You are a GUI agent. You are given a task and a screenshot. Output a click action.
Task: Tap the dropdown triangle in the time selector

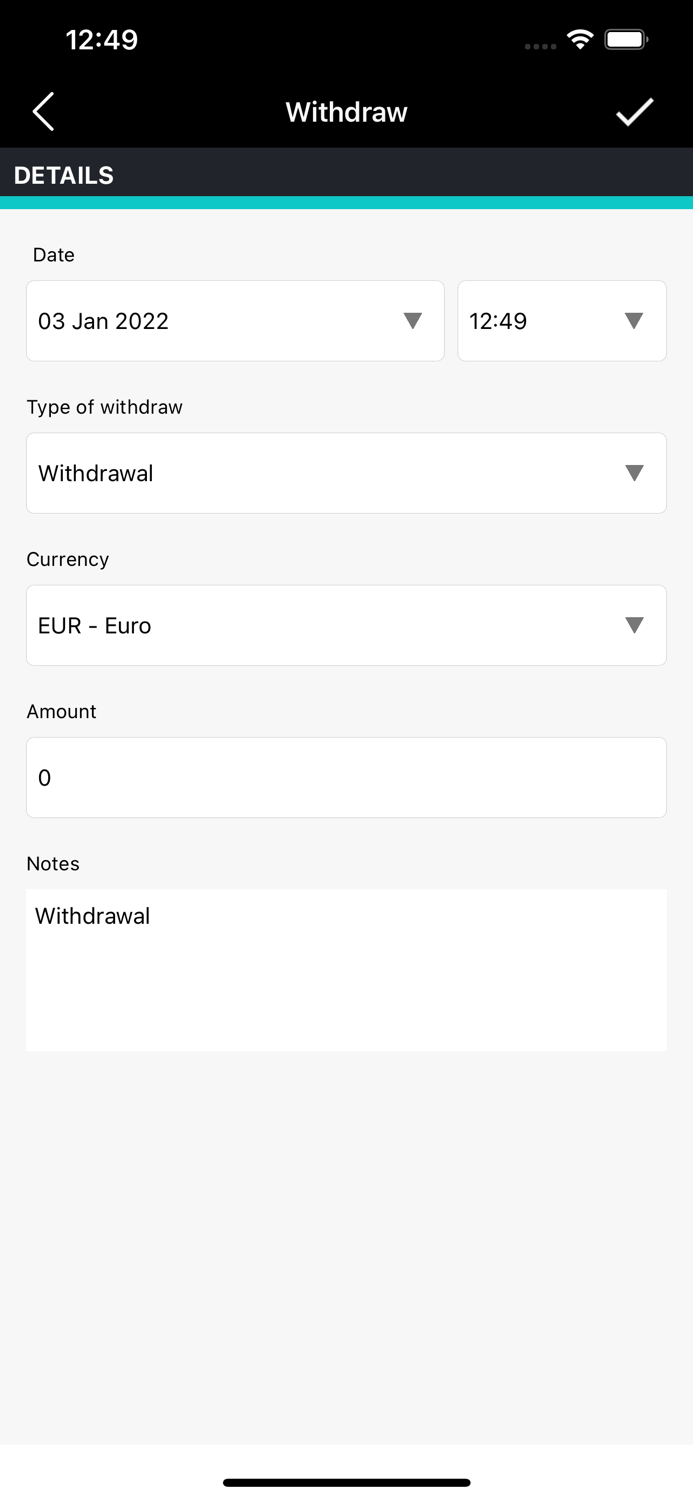(x=634, y=321)
